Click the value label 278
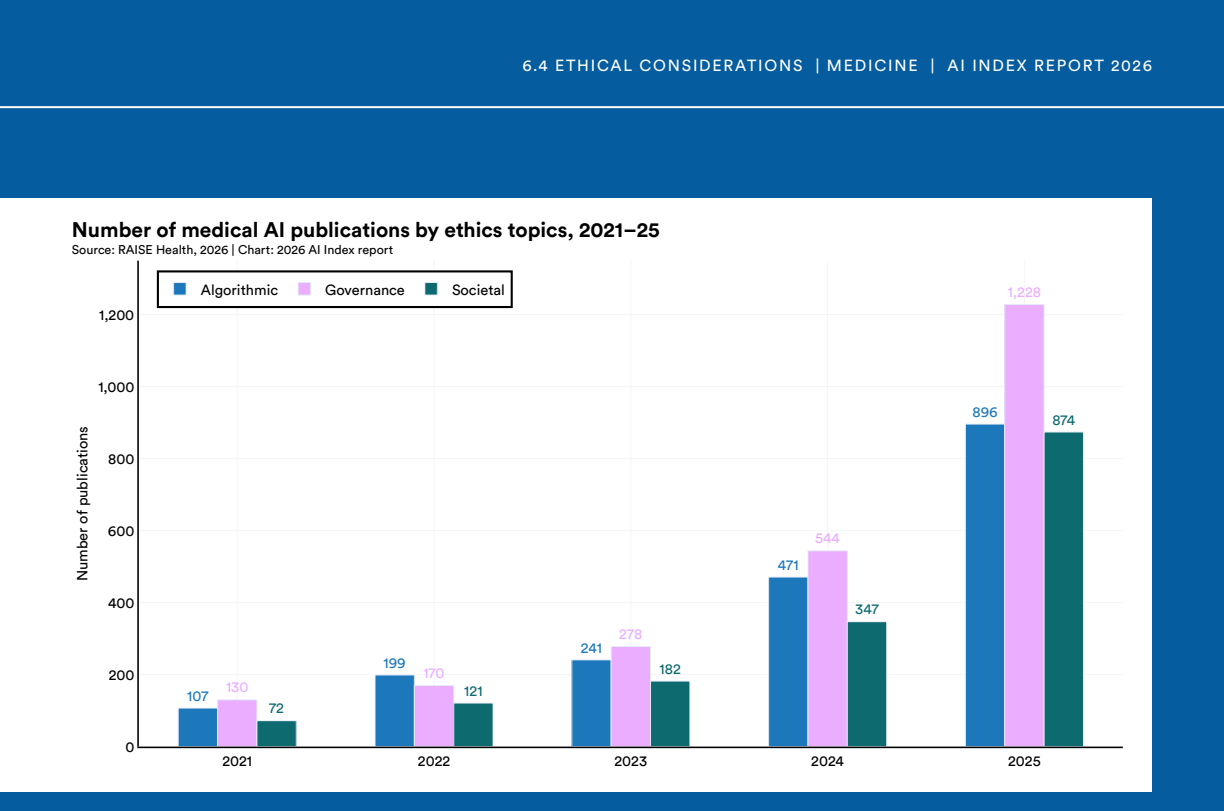This screenshot has width=1224, height=811. pyautogui.click(x=631, y=634)
